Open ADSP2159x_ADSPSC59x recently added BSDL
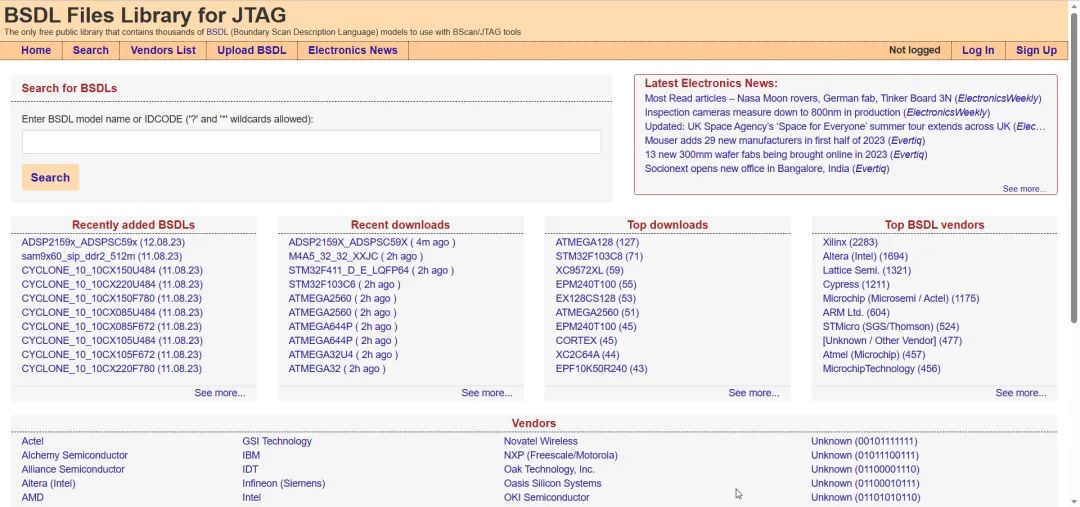 click(103, 242)
